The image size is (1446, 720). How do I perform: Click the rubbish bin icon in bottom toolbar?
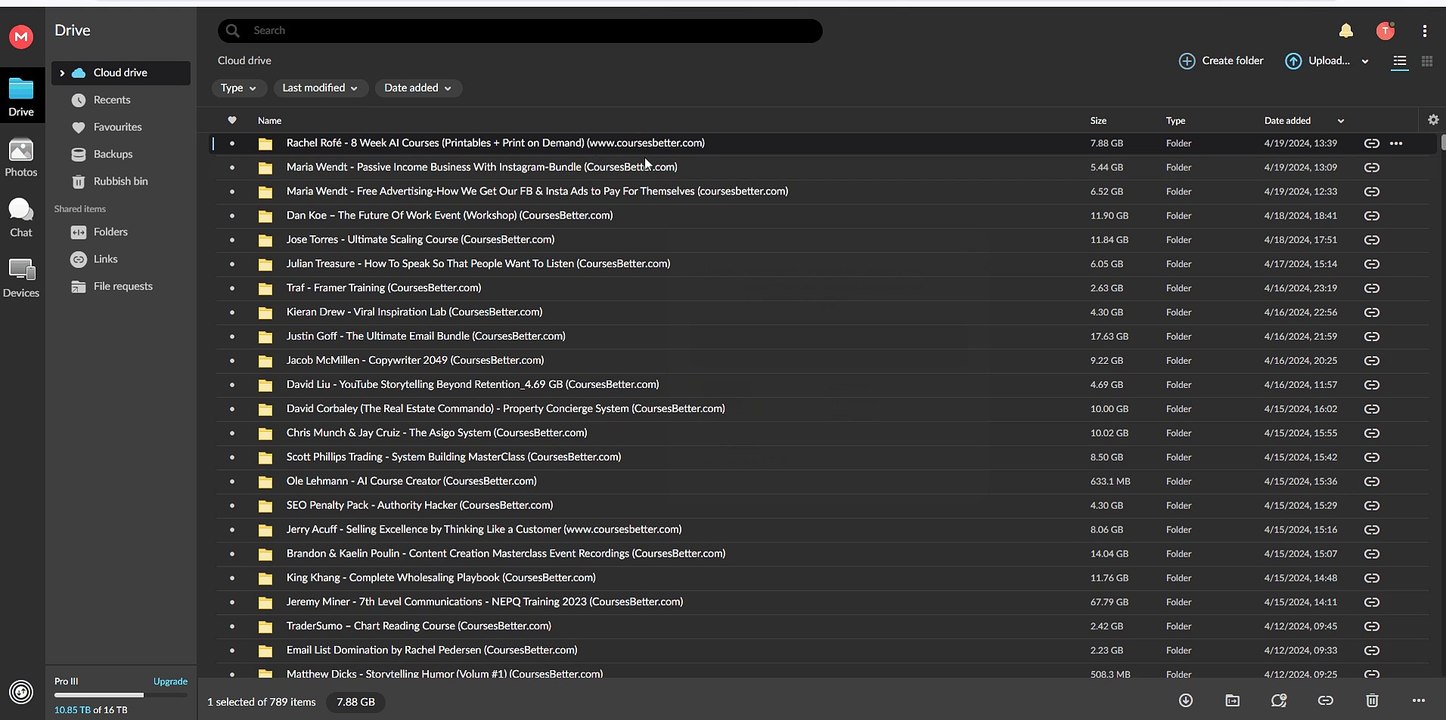(1372, 701)
